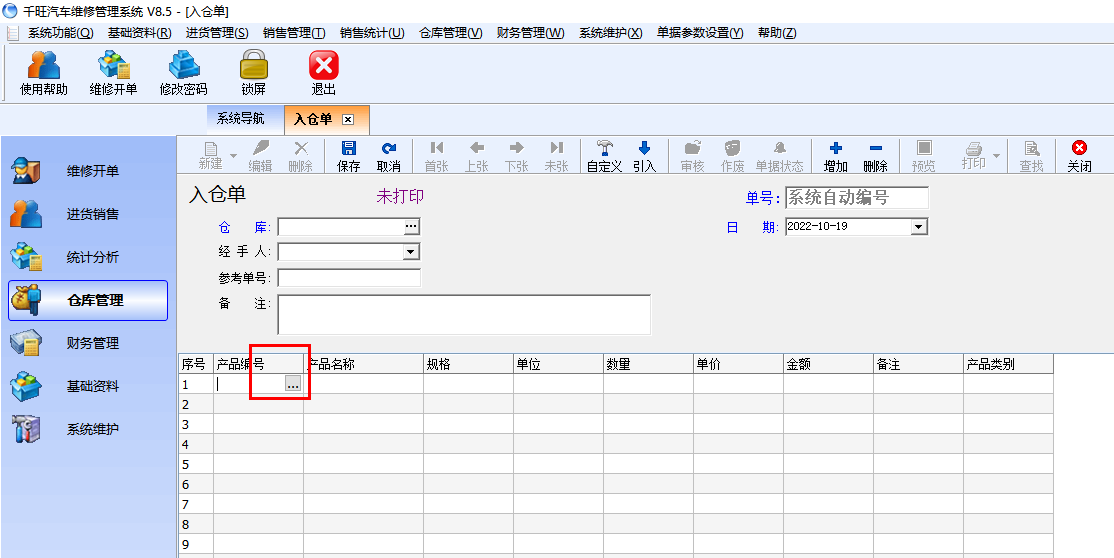
Task: Select 仓库管理 in the sidebar
Action: (x=88, y=301)
